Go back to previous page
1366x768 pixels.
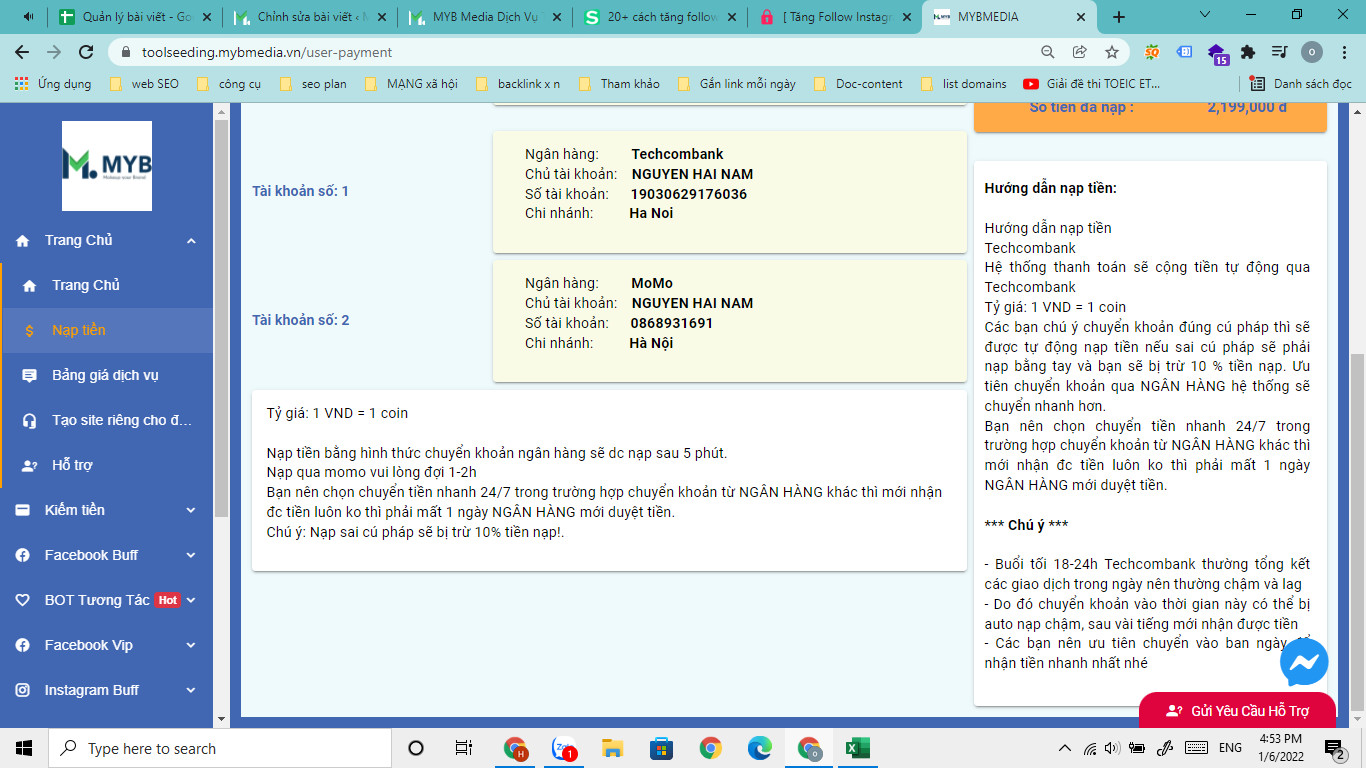[22, 52]
